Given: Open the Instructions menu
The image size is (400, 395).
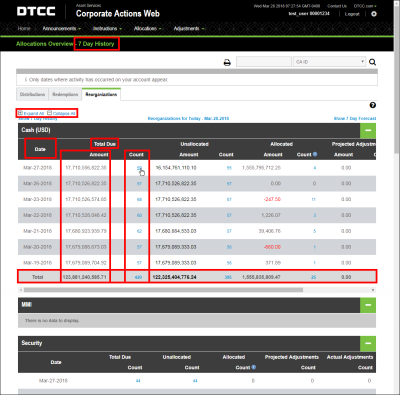Looking at the screenshot, I should [x=107, y=29].
